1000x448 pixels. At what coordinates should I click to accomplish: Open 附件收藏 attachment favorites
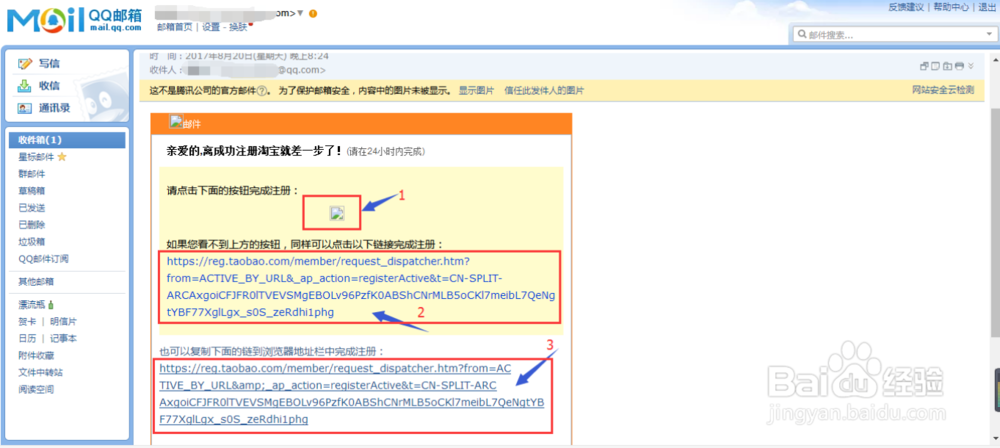[36, 355]
